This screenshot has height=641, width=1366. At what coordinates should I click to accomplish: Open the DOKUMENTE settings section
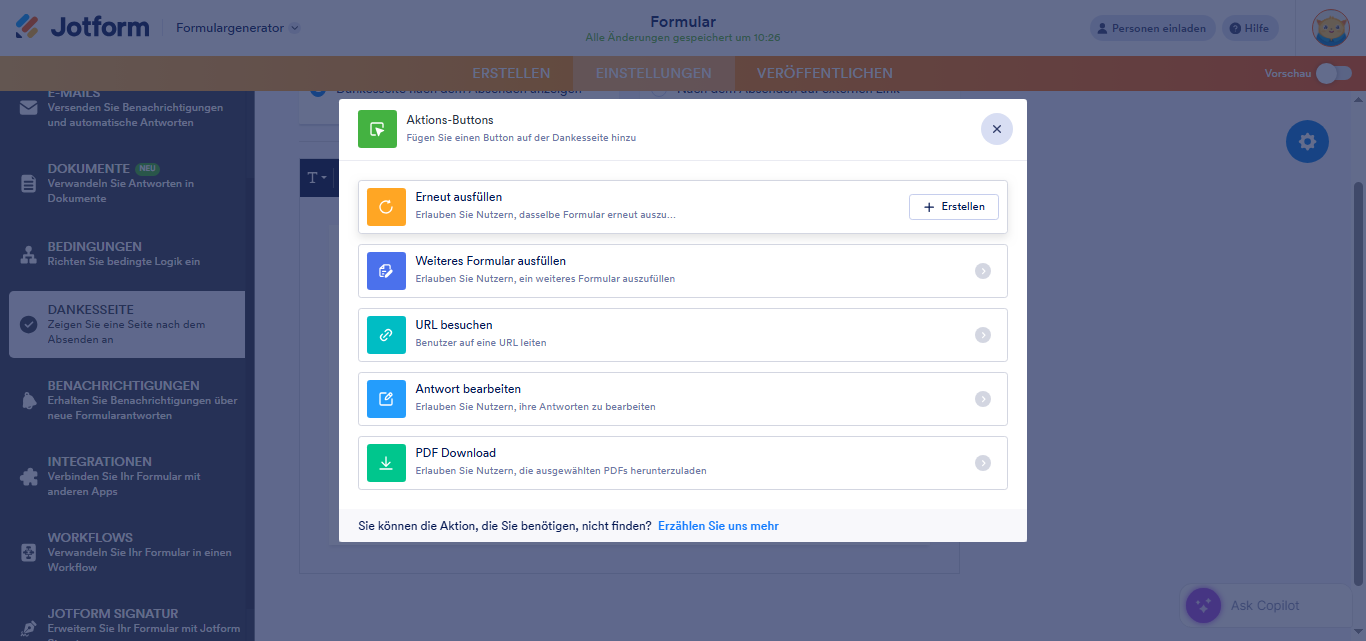pyautogui.click(x=127, y=183)
